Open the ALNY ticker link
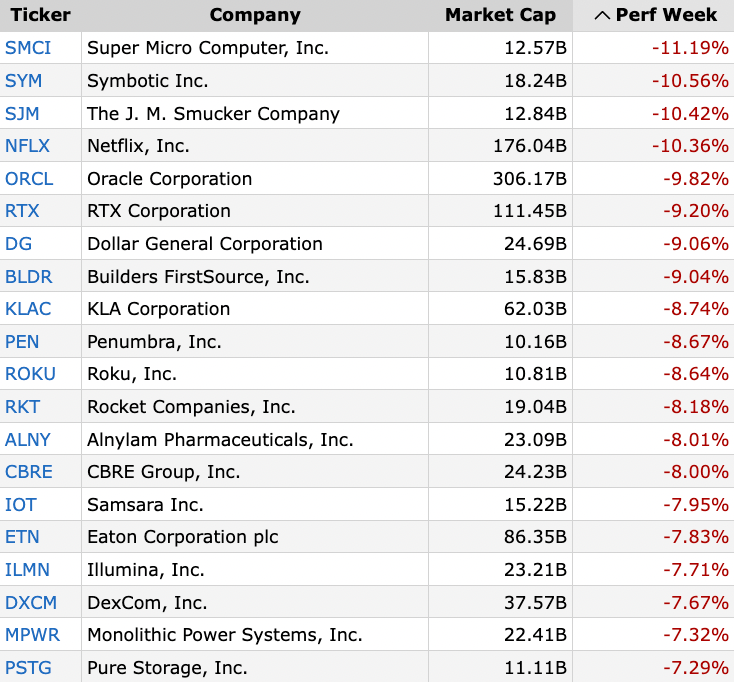 28,439
